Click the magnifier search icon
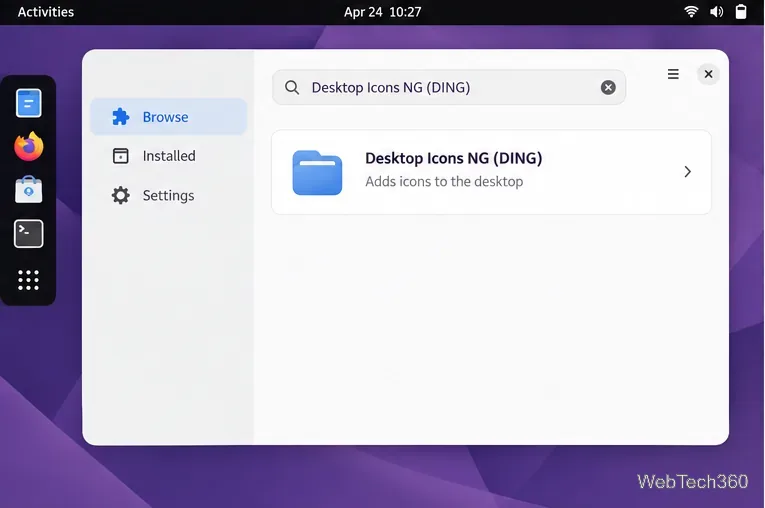Viewport: 765px width, 508px height. (x=292, y=87)
